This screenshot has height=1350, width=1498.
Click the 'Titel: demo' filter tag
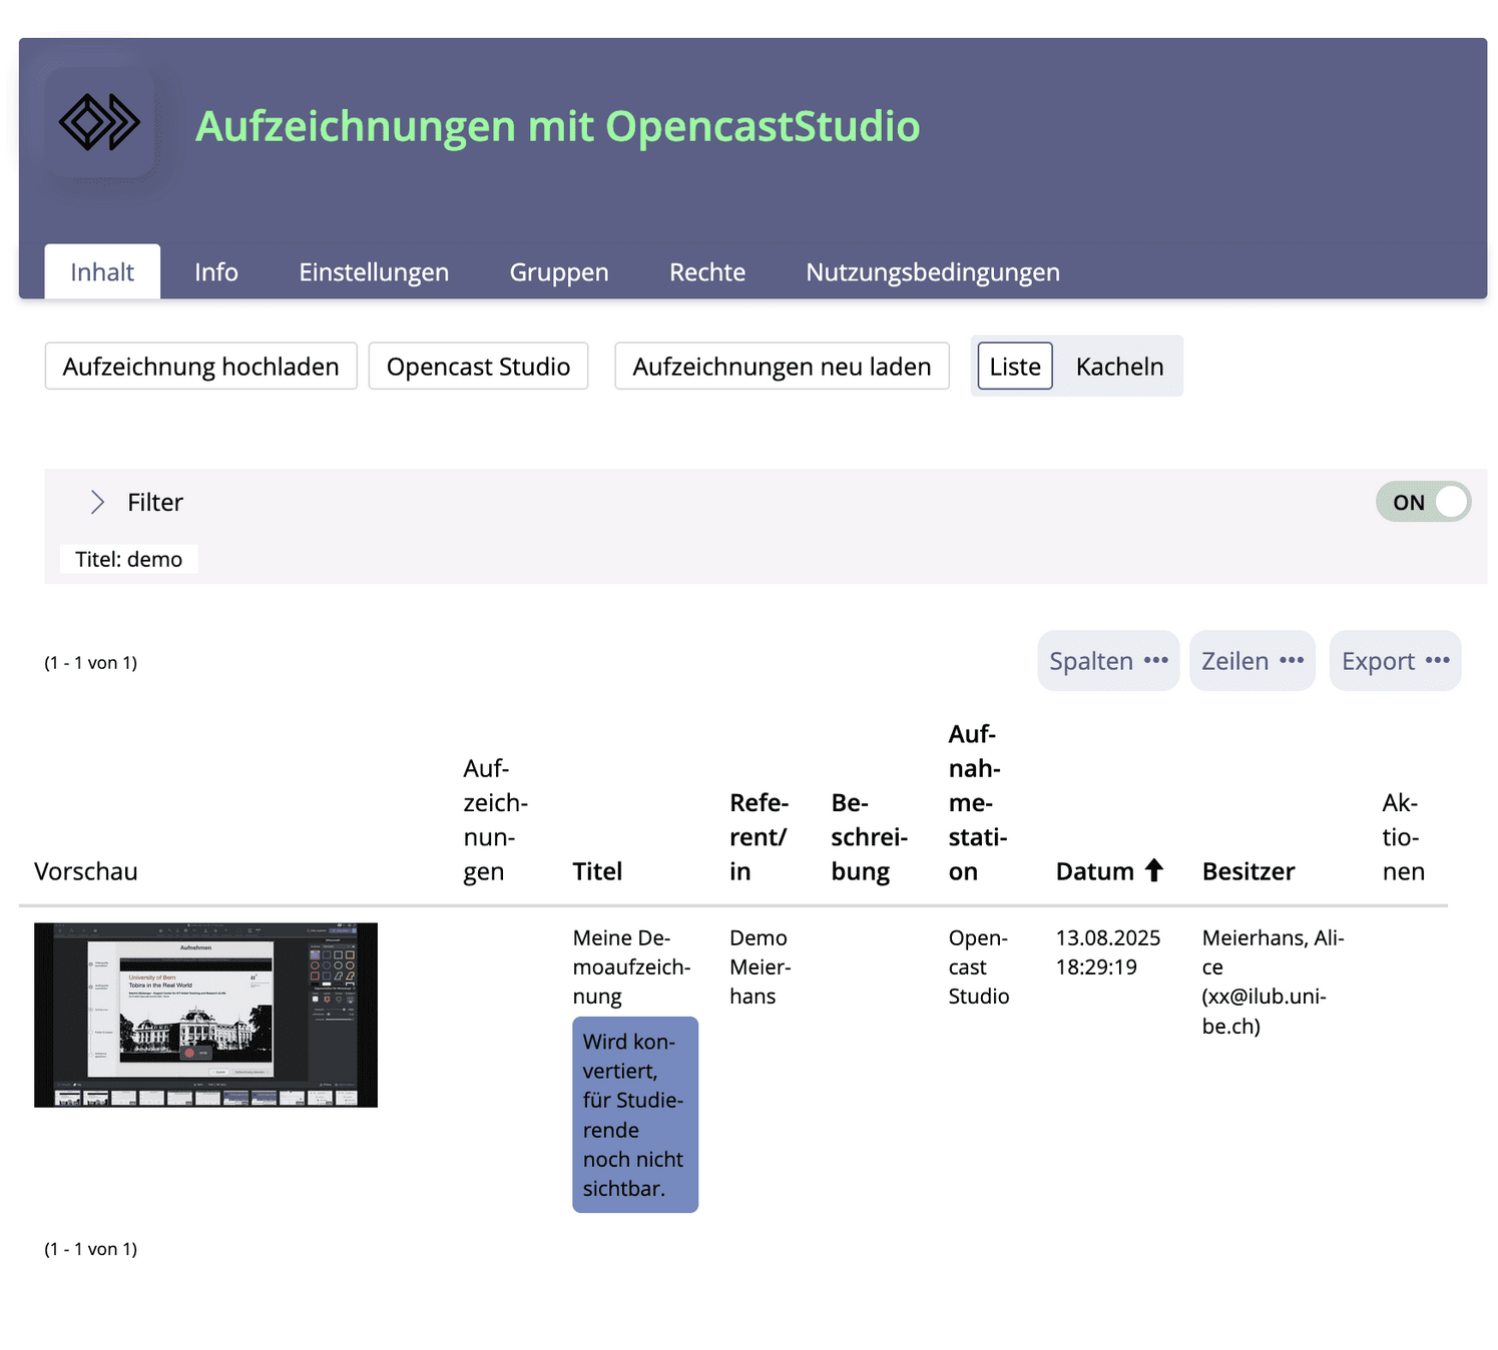pyautogui.click(x=129, y=559)
